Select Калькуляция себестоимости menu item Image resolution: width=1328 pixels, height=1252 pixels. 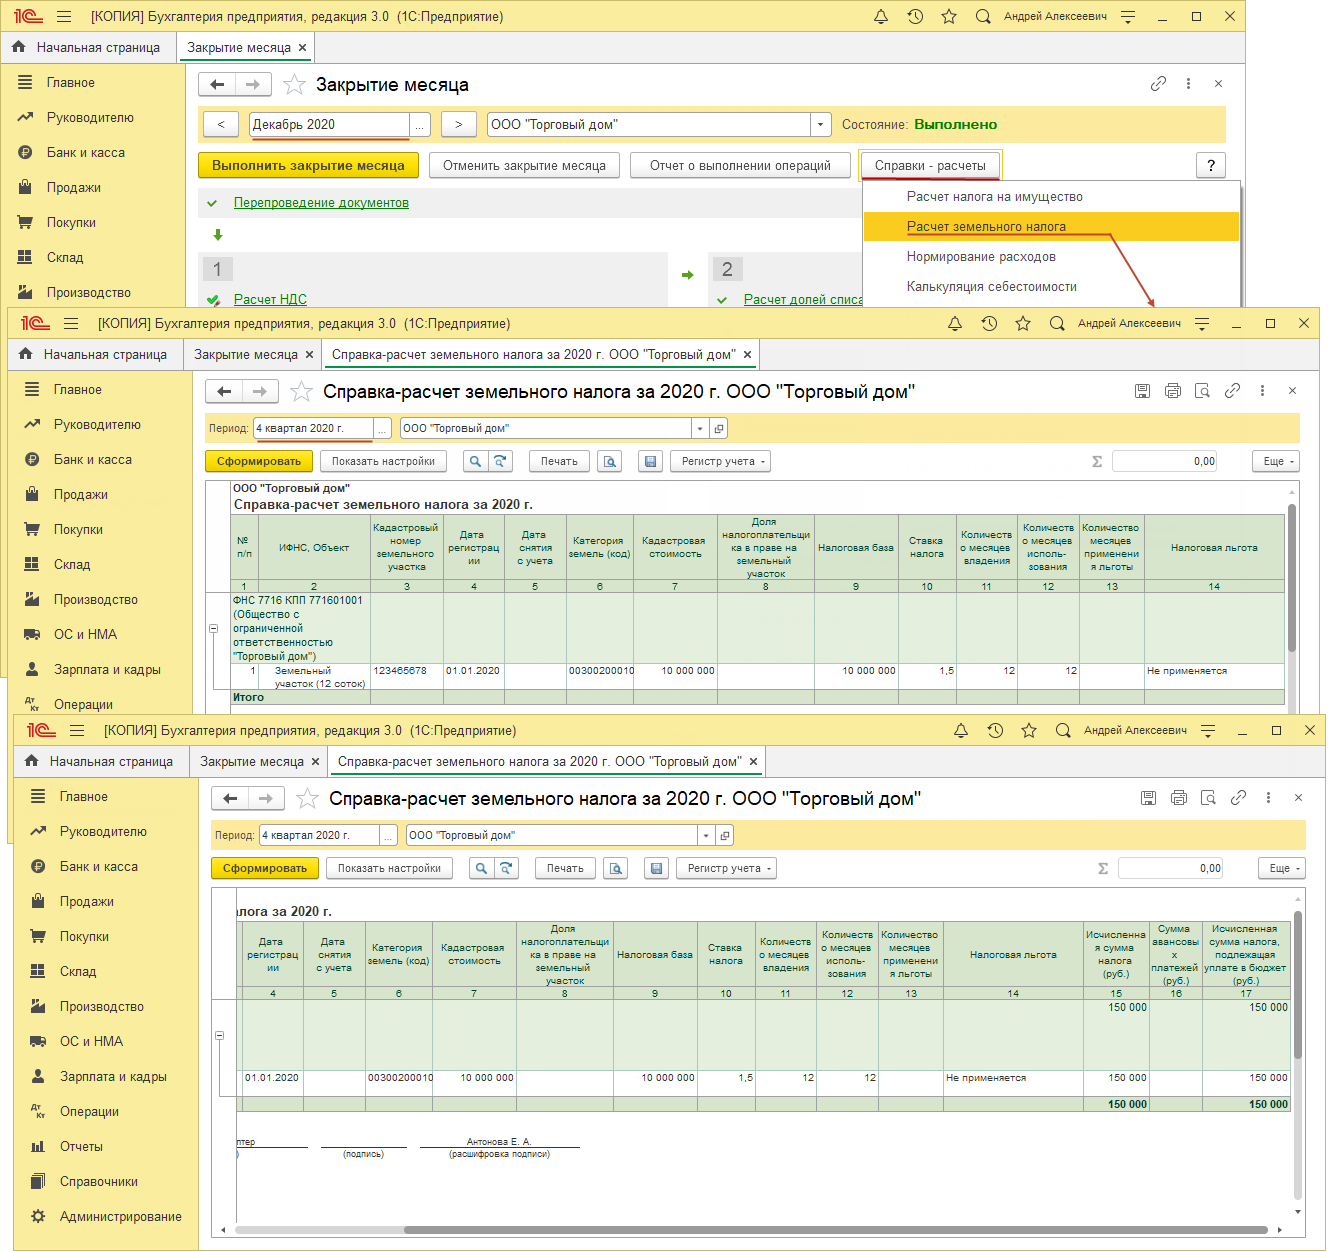(x=1051, y=286)
